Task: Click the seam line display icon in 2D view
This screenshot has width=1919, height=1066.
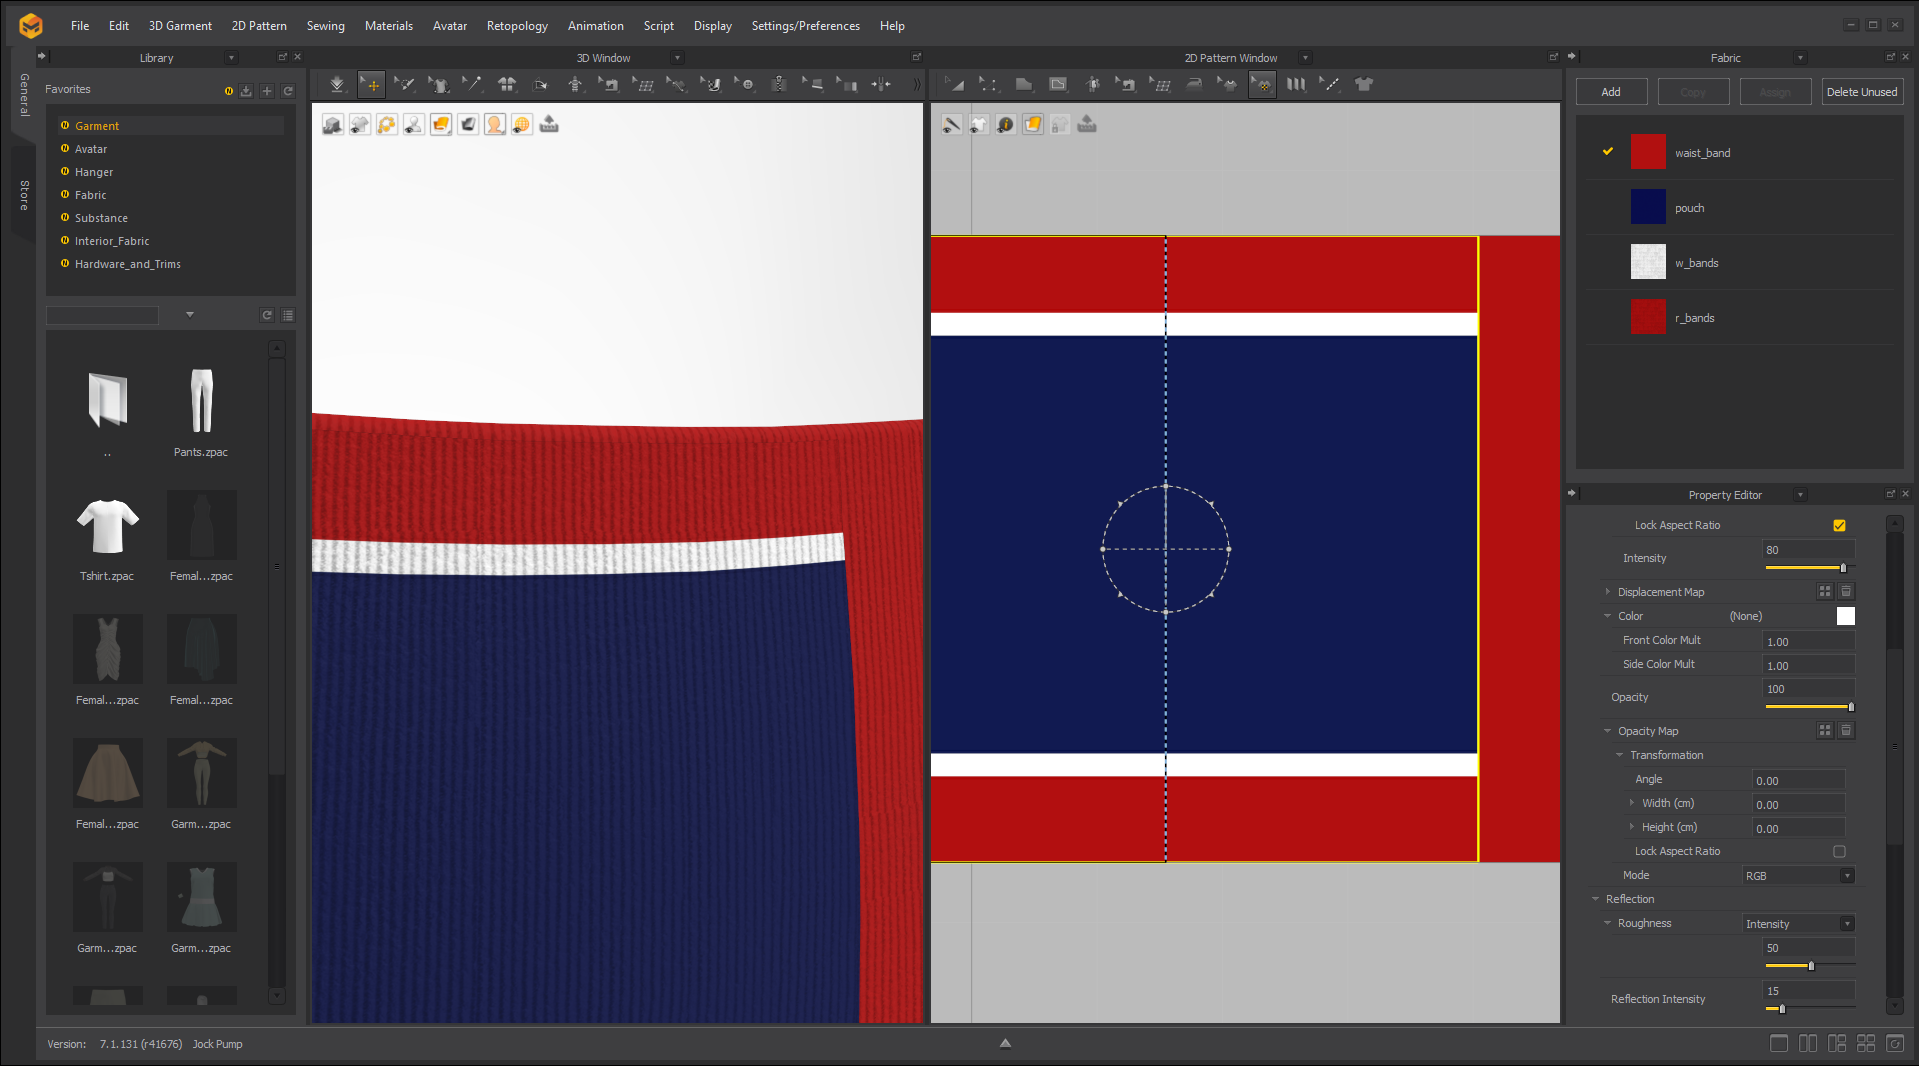Action: pyautogui.click(x=951, y=124)
